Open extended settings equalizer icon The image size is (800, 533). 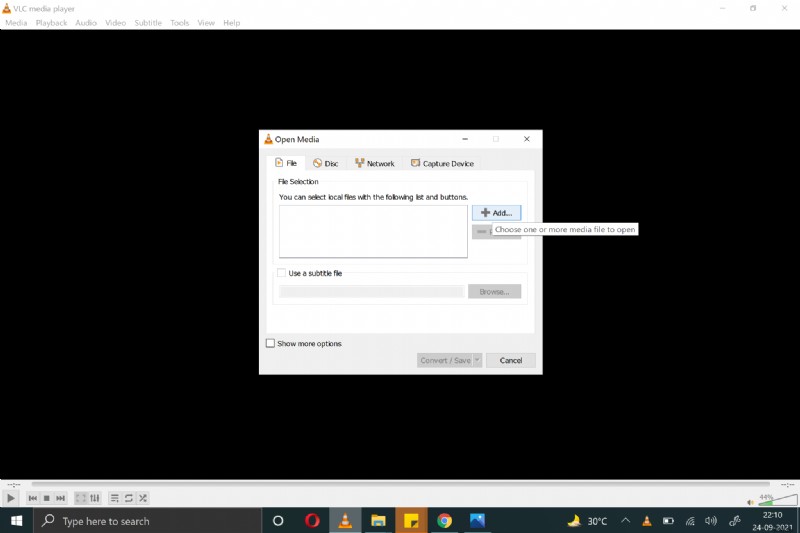[x=95, y=498]
